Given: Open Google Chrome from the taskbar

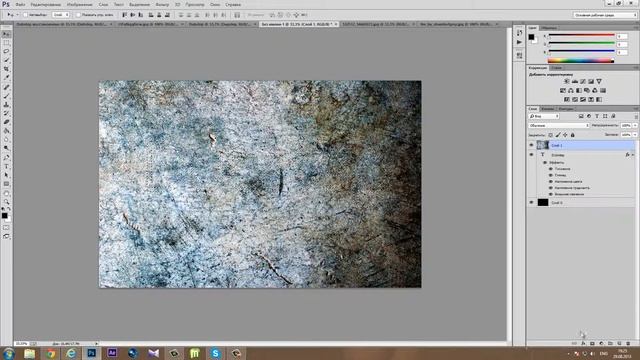Looking at the screenshot, I should [x=51, y=353].
